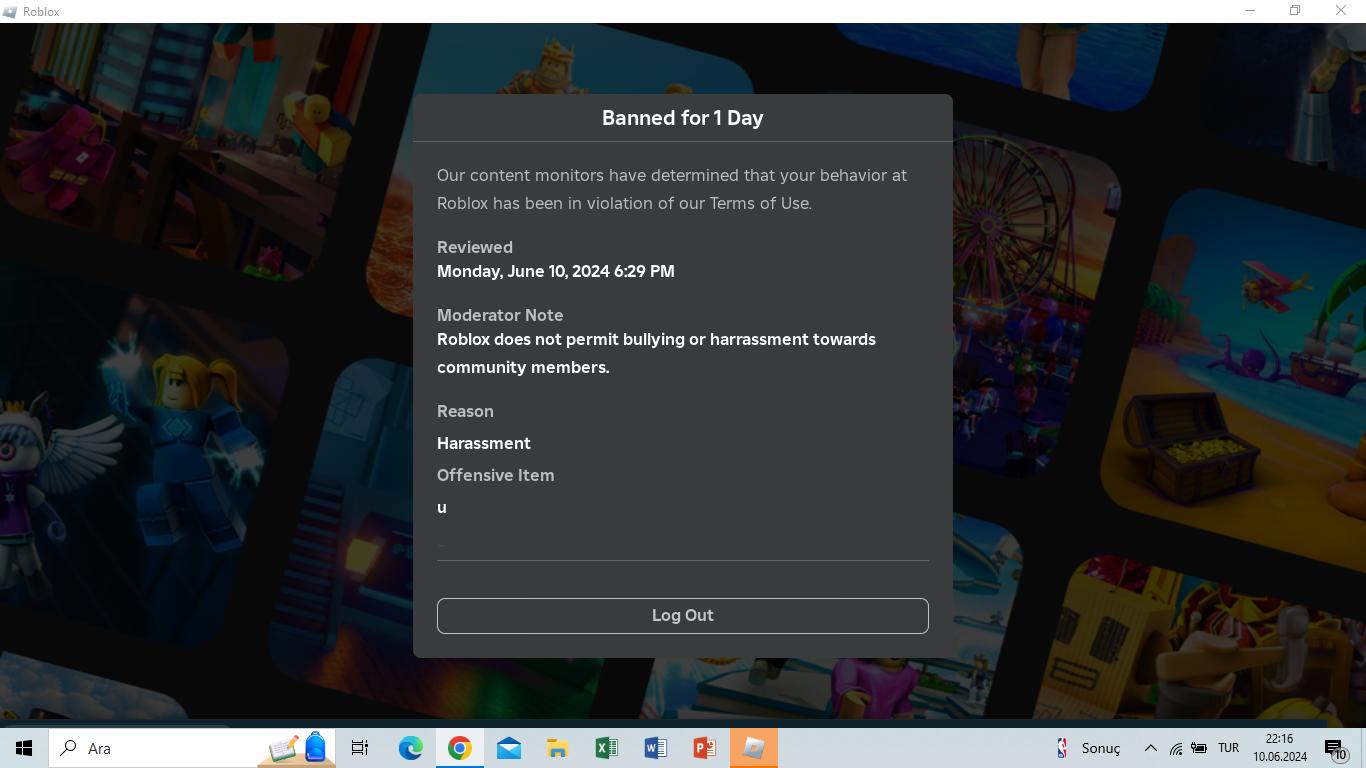Show hidden system tray icons
The height and width of the screenshot is (768, 1366).
tap(1150, 748)
